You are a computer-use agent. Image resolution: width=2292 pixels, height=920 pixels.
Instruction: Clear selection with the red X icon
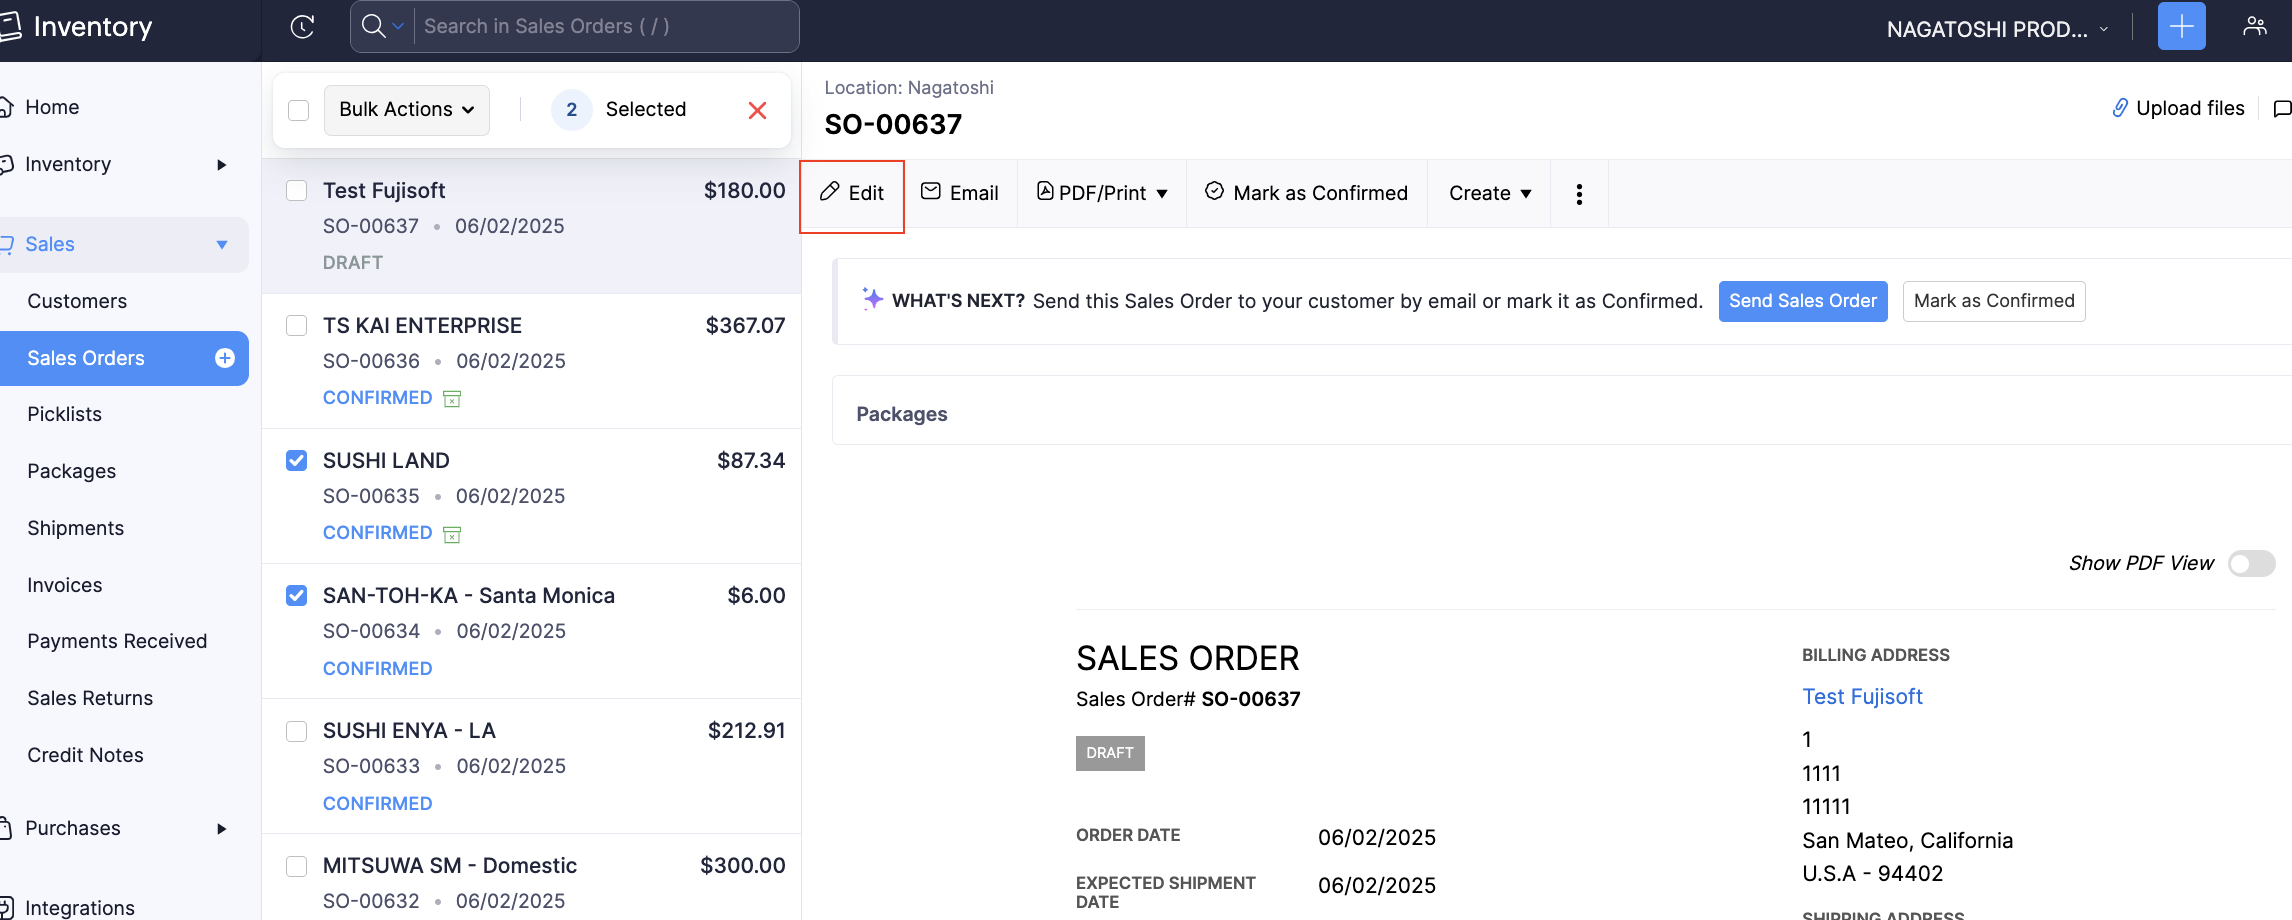click(x=757, y=110)
